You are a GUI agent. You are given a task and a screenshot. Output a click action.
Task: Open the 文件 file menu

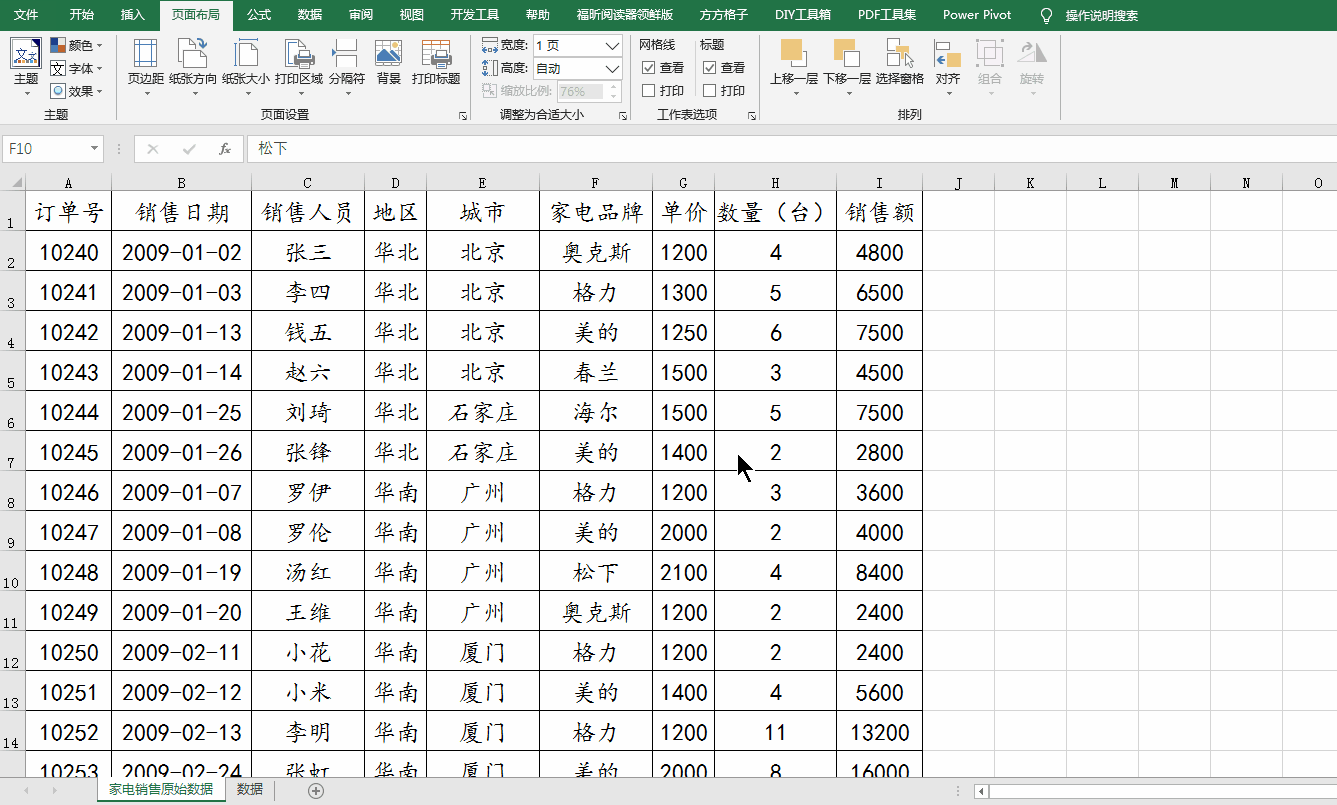pyautogui.click(x=26, y=15)
